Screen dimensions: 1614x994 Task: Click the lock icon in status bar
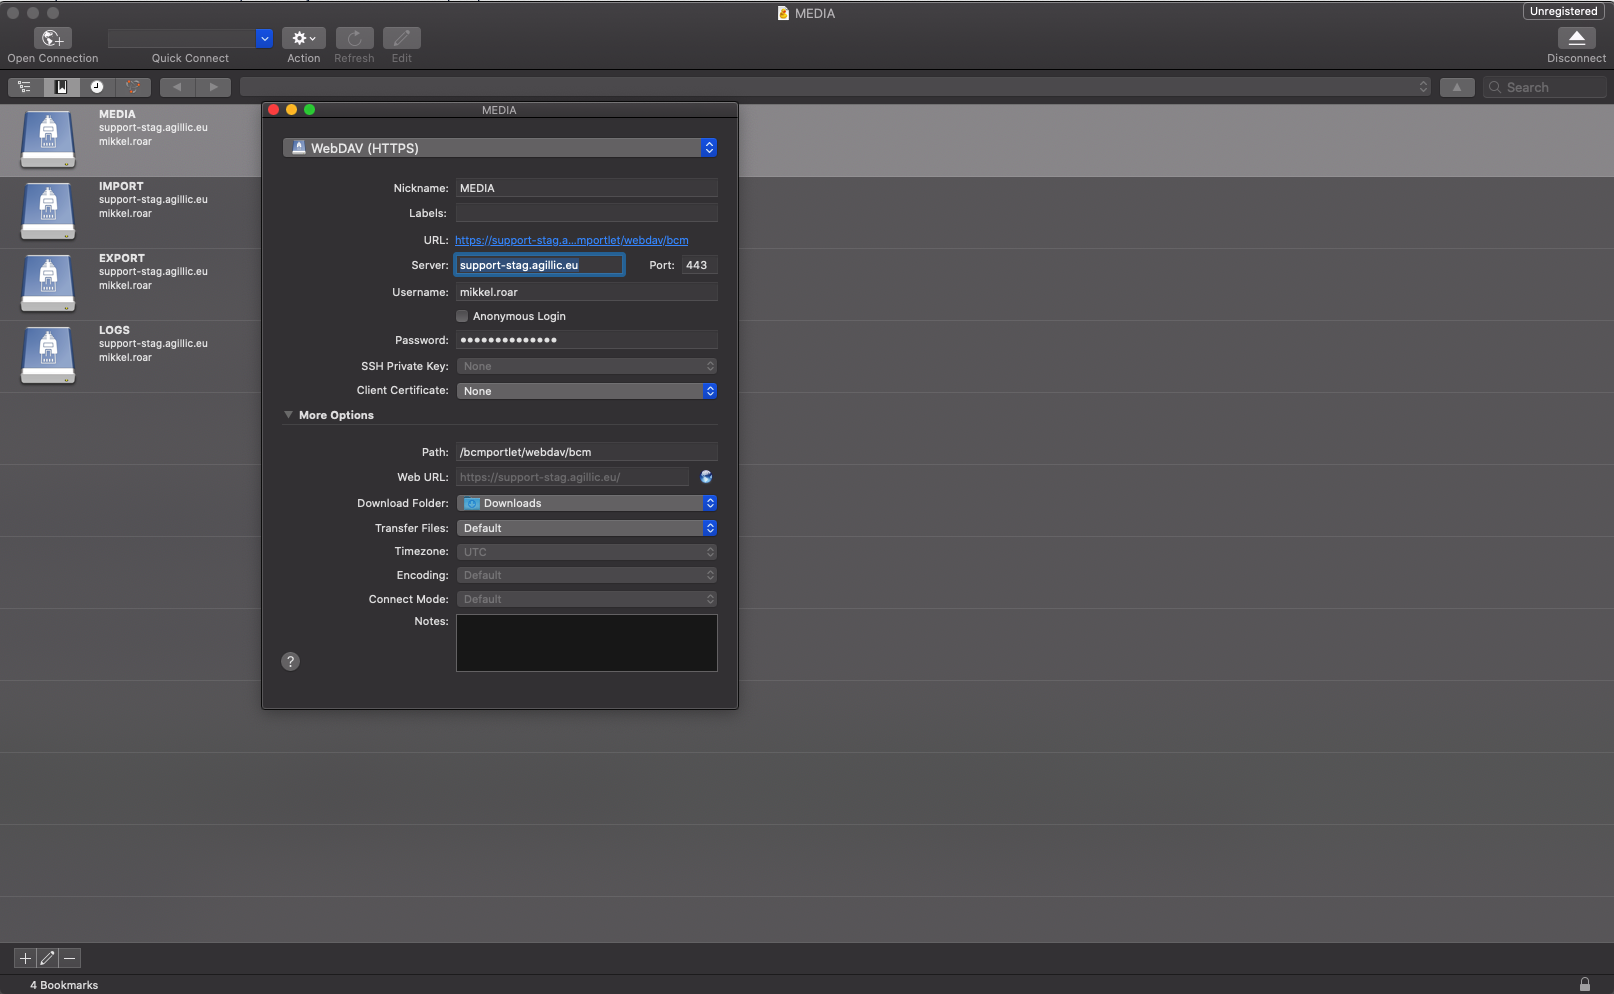click(1584, 984)
